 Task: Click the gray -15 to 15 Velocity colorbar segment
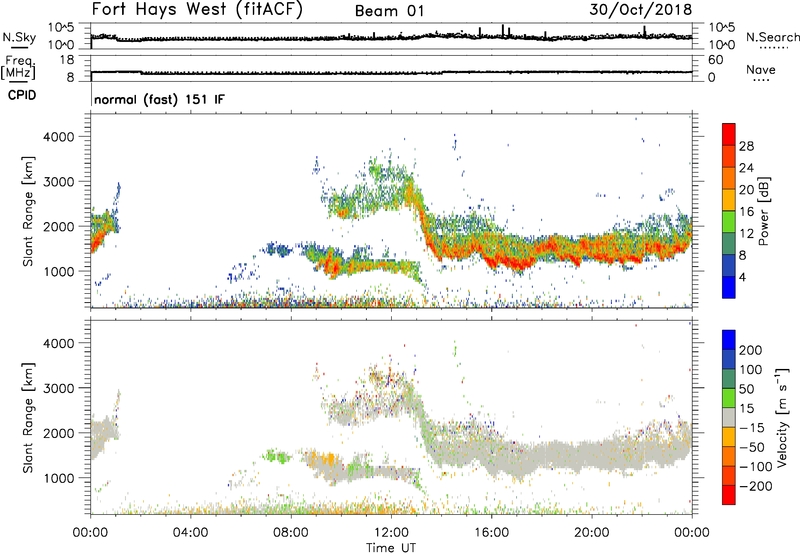click(729, 418)
